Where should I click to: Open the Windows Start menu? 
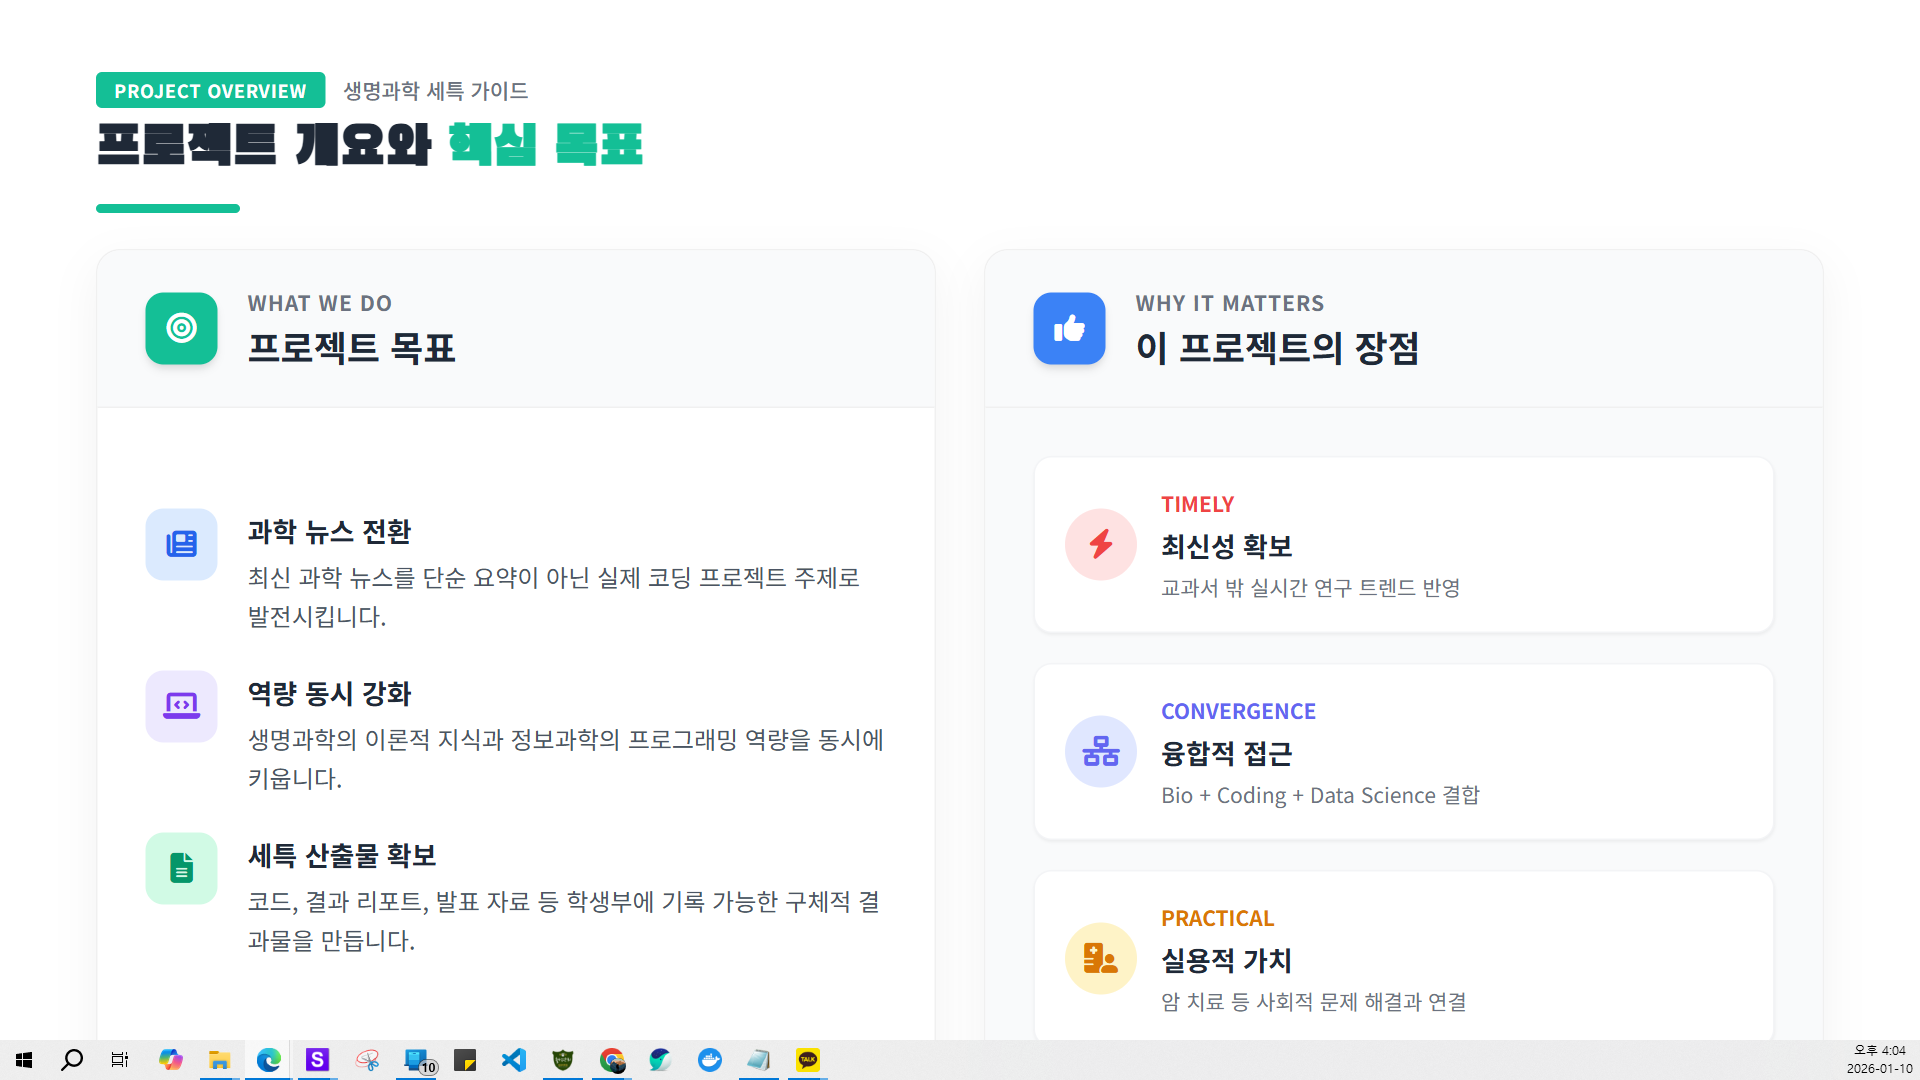[24, 1060]
